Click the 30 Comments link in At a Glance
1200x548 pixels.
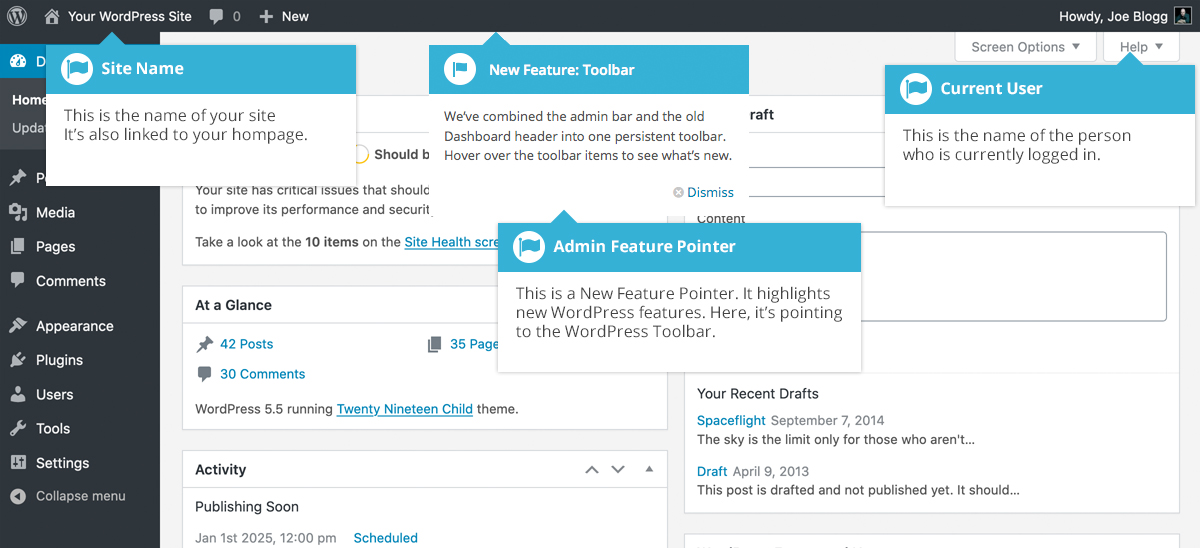click(x=262, y=374)
